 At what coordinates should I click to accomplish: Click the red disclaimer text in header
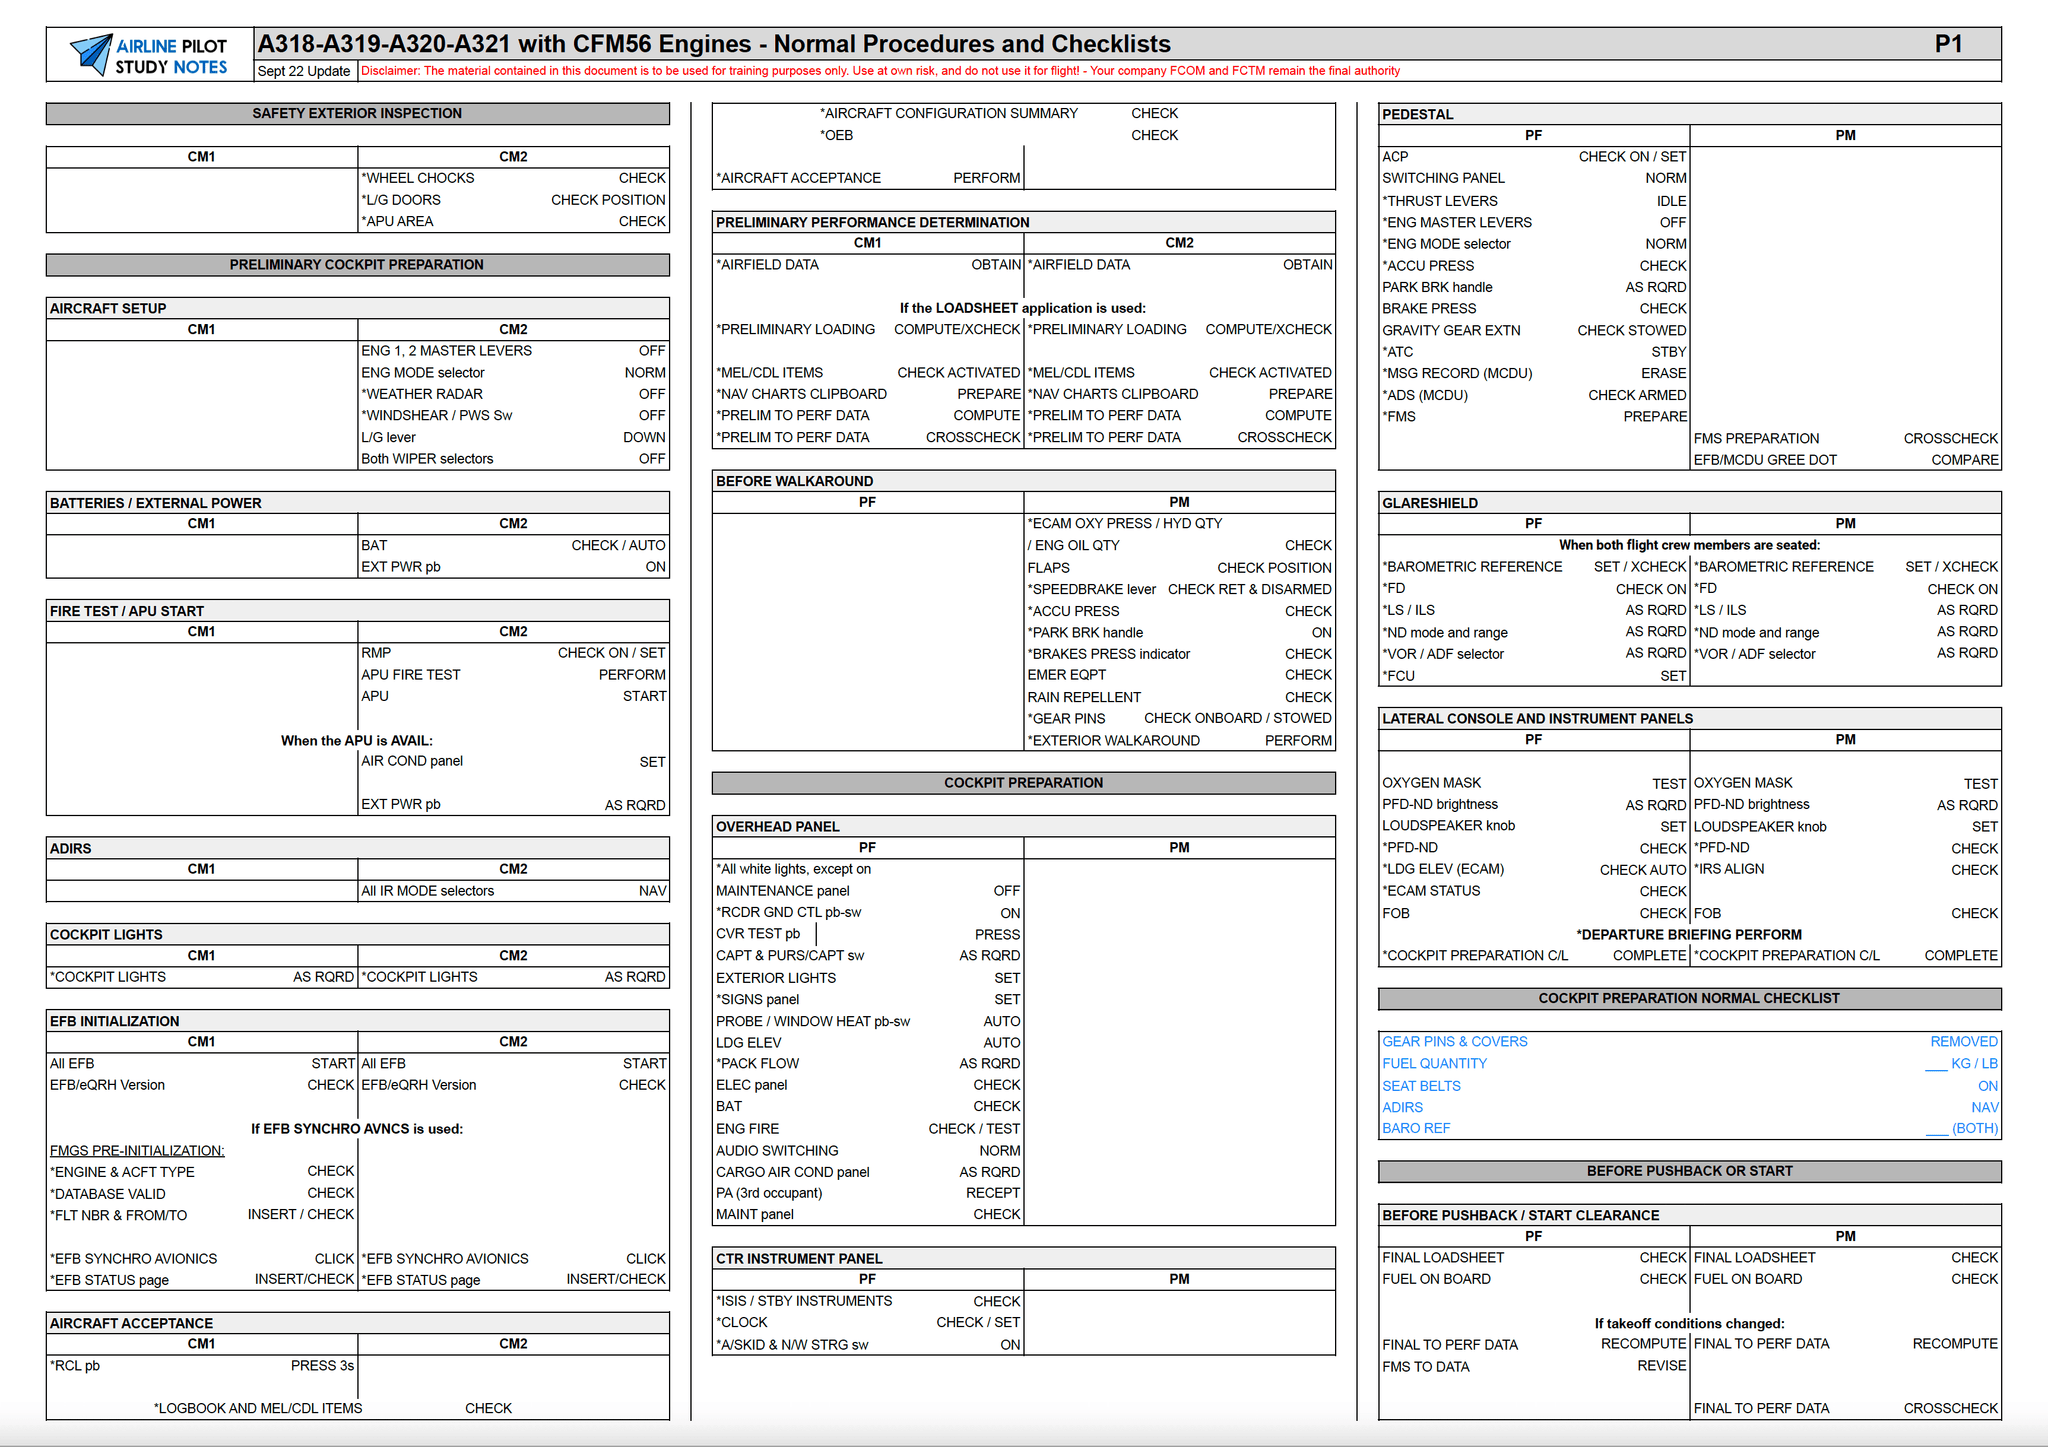coord(880,71)
